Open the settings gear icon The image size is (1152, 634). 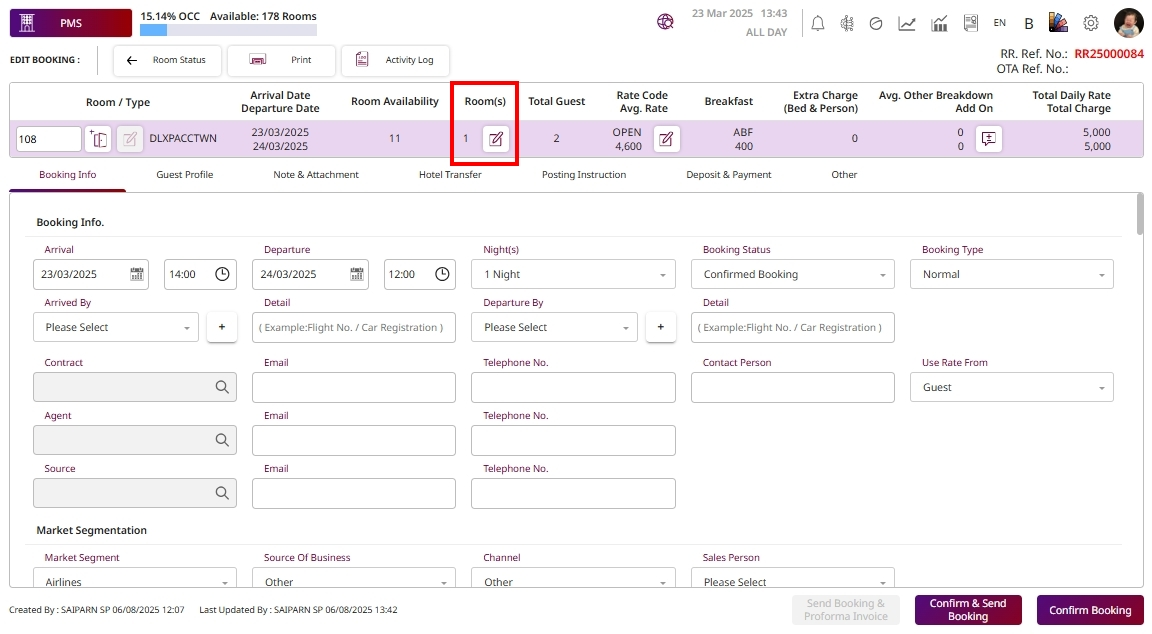tap(1091, 23)
